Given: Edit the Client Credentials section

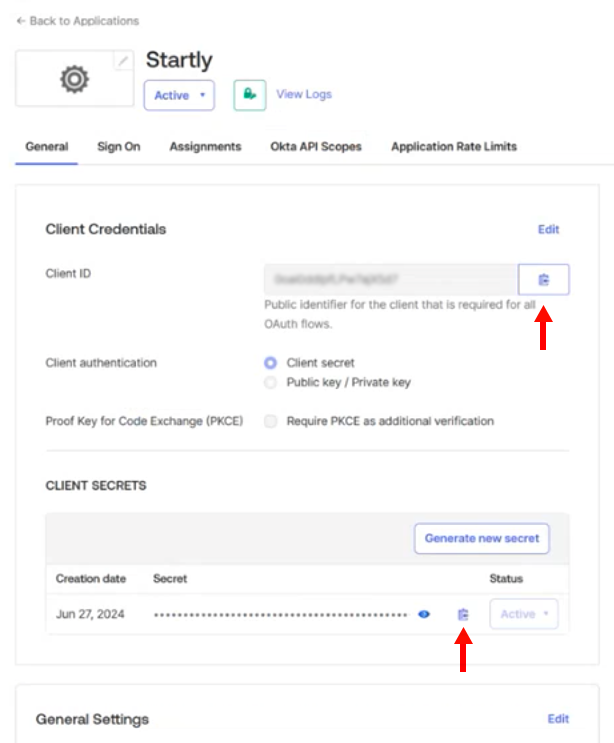Looking at the screenshot, I should [548, 229].
